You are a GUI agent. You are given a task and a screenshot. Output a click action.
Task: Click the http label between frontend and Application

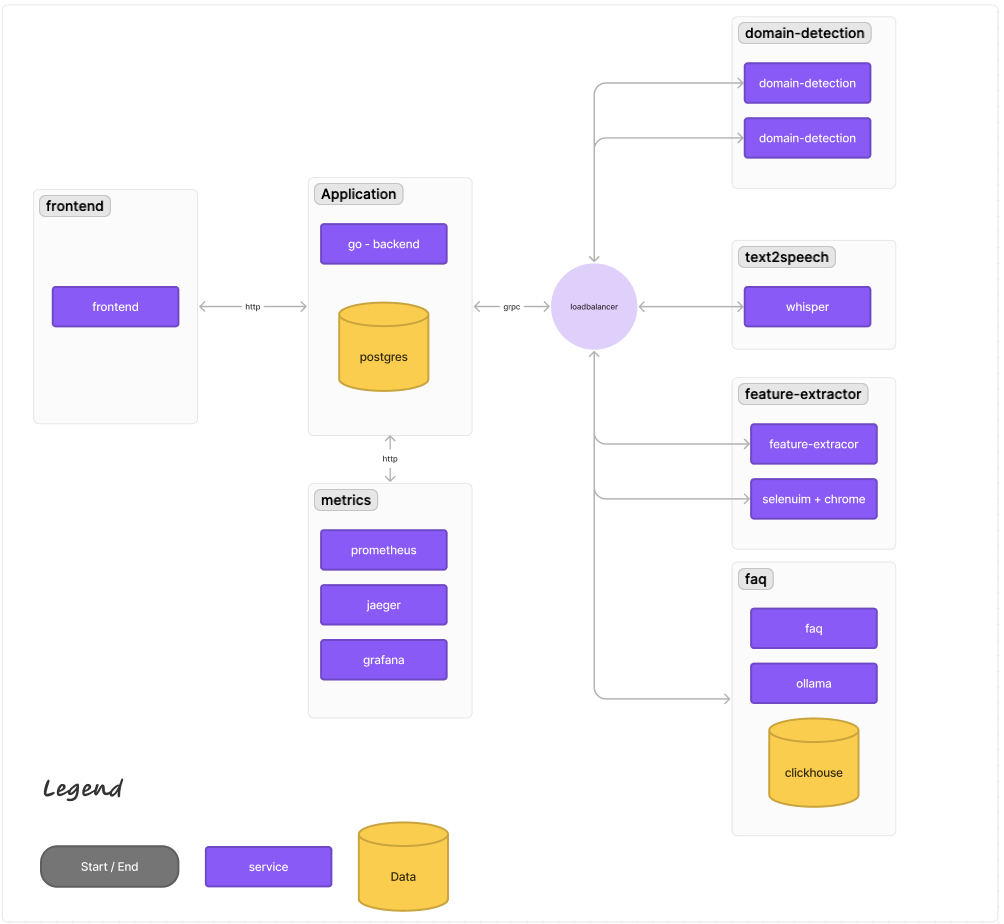point(253,307)
